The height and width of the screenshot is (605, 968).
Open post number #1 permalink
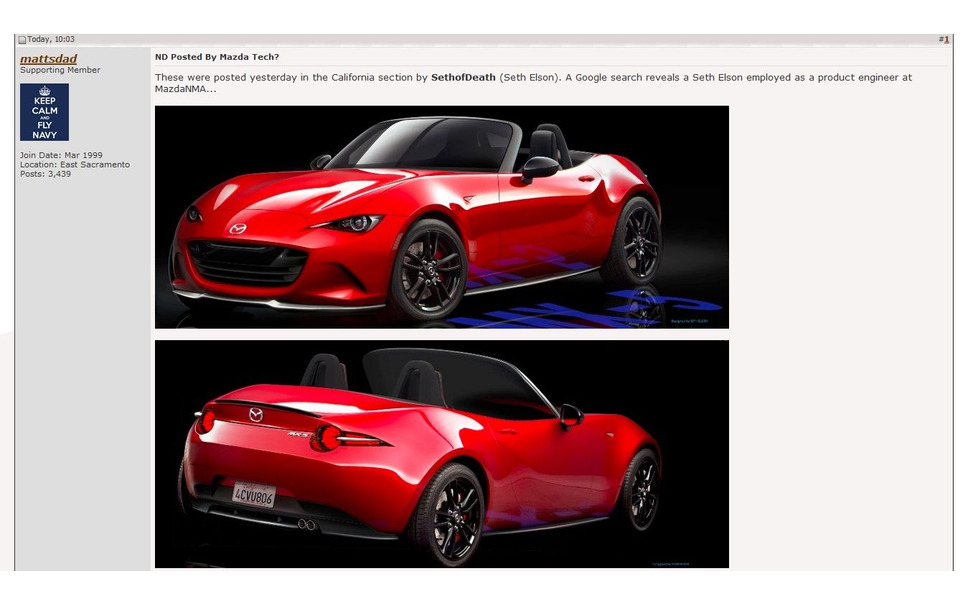point(944,40)
